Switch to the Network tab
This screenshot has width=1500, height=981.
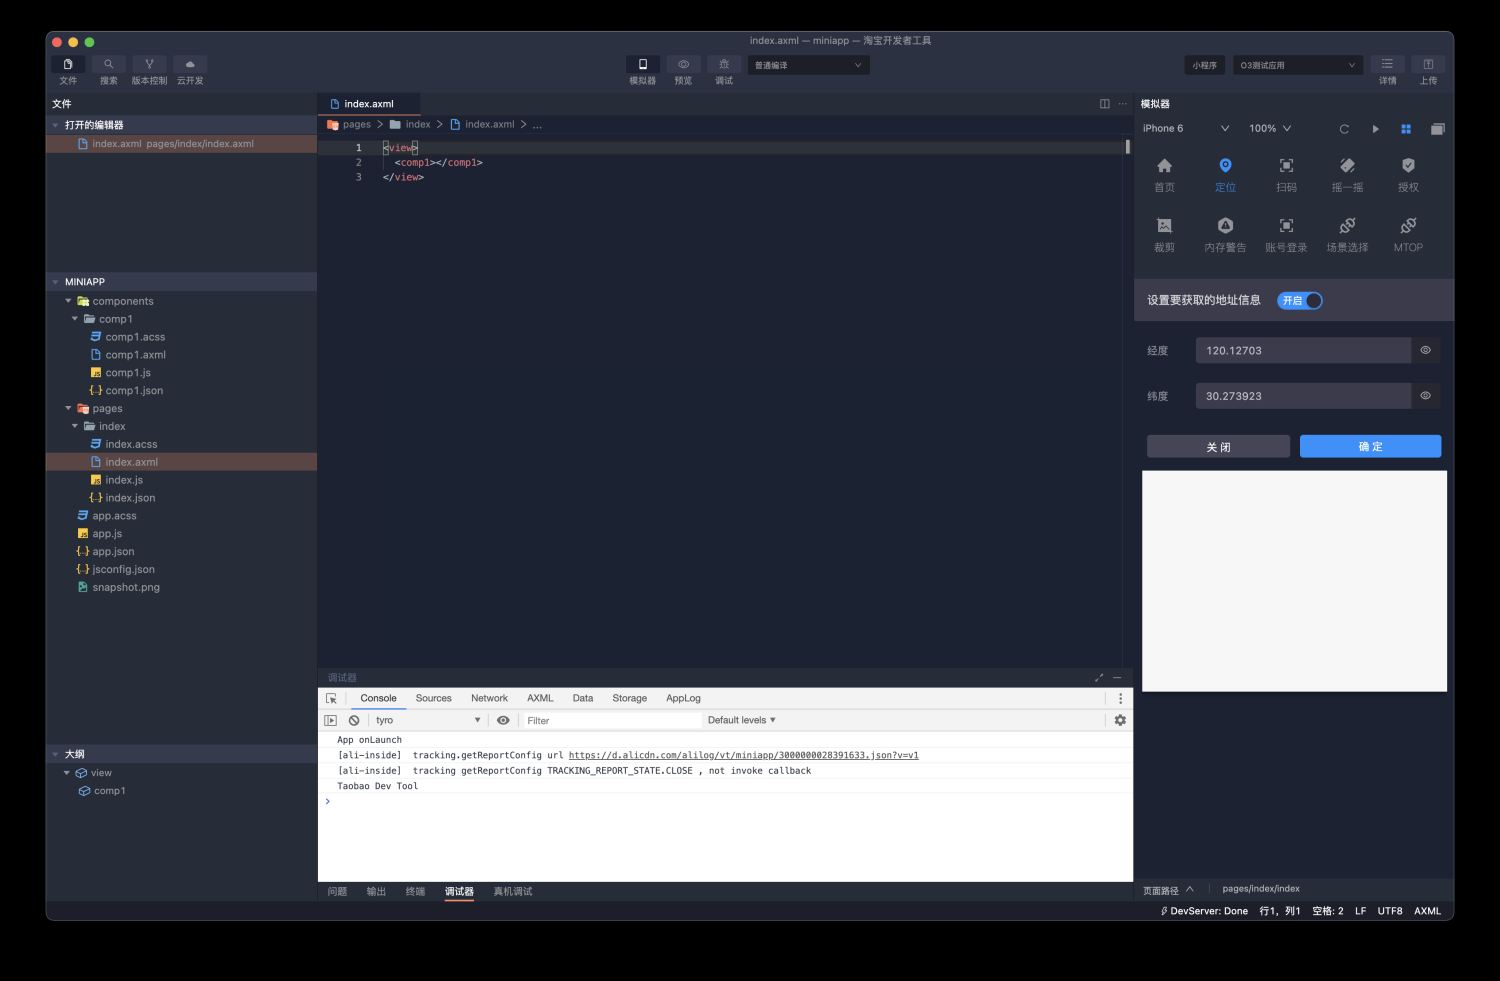point(489,698)
